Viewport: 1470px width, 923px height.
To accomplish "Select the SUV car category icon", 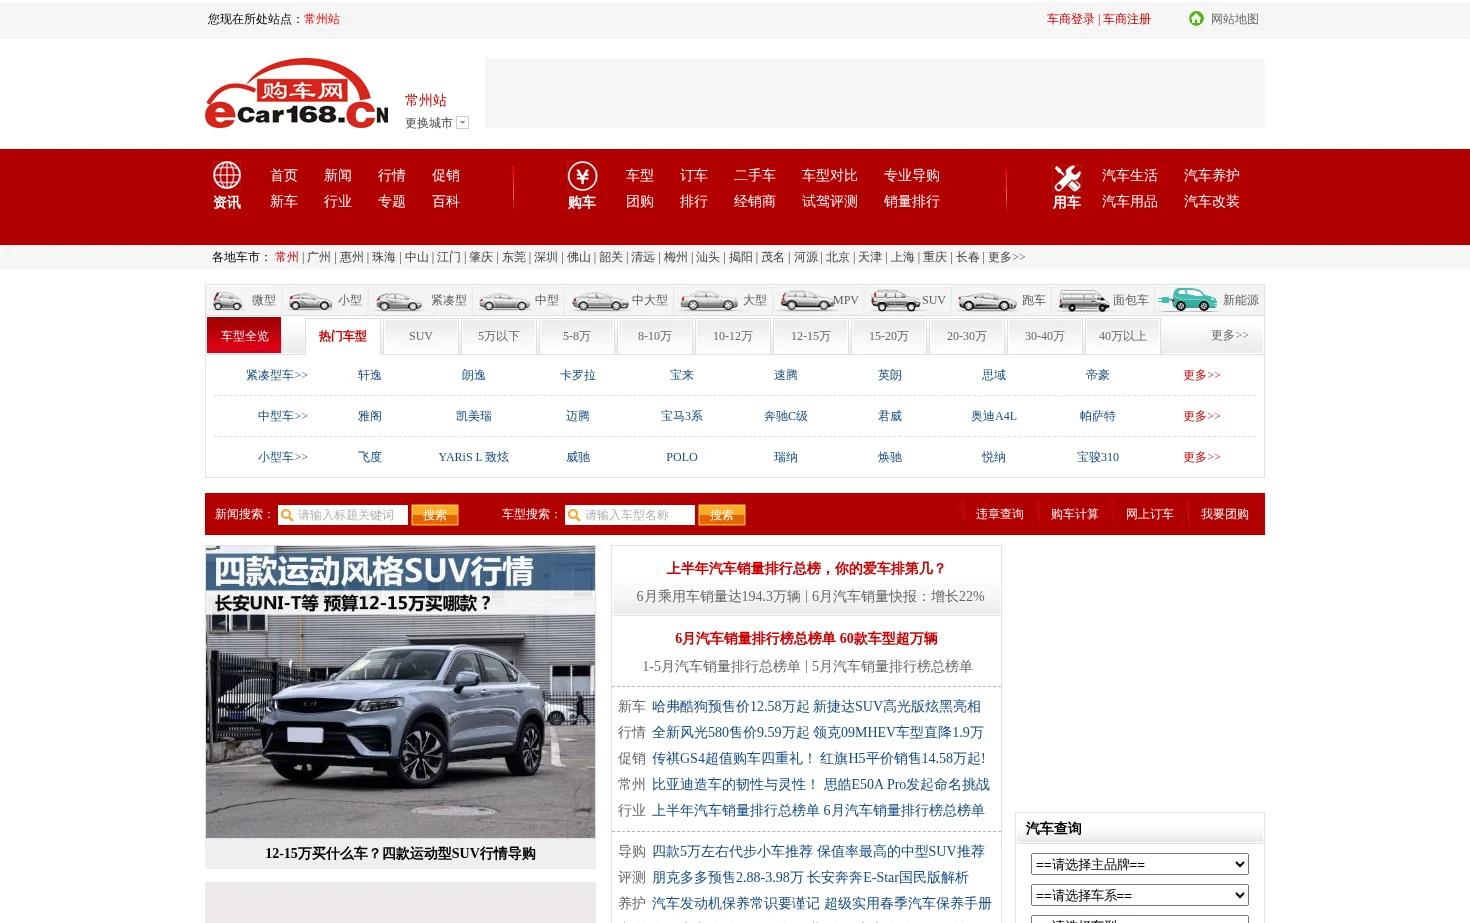I will pos(896,300).
